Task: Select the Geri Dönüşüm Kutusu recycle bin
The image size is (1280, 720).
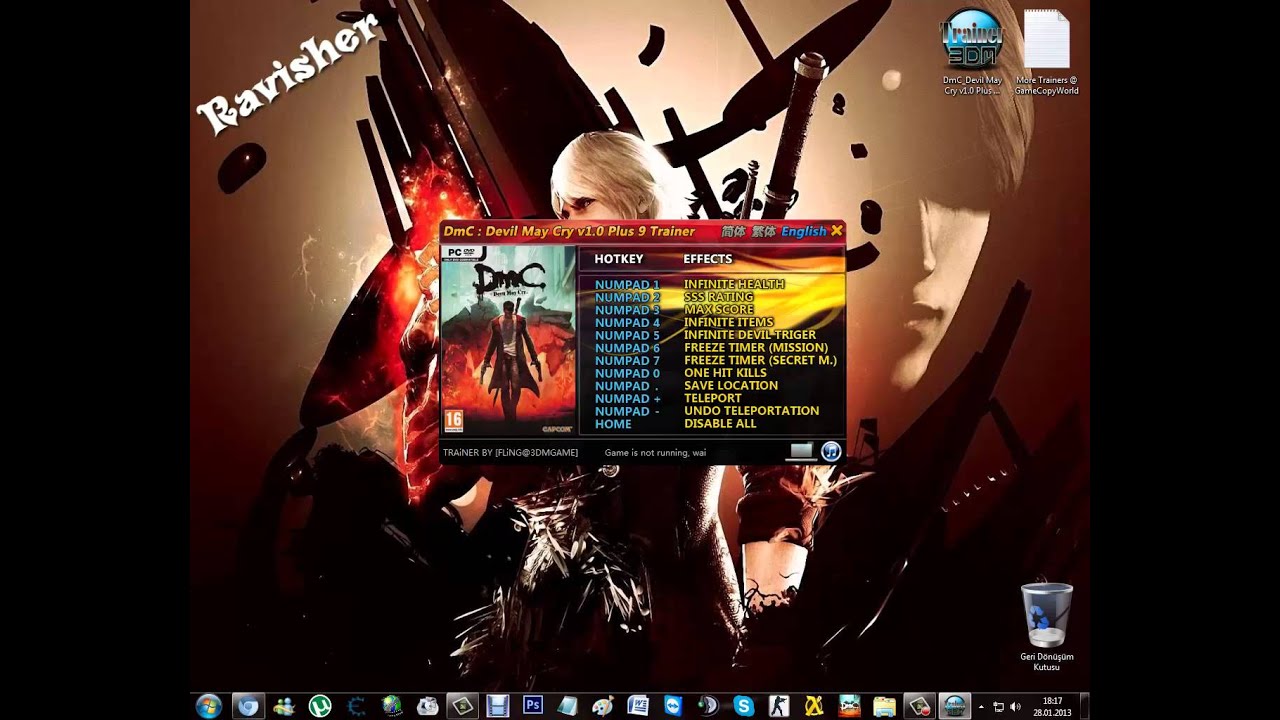Action: 1046,627
